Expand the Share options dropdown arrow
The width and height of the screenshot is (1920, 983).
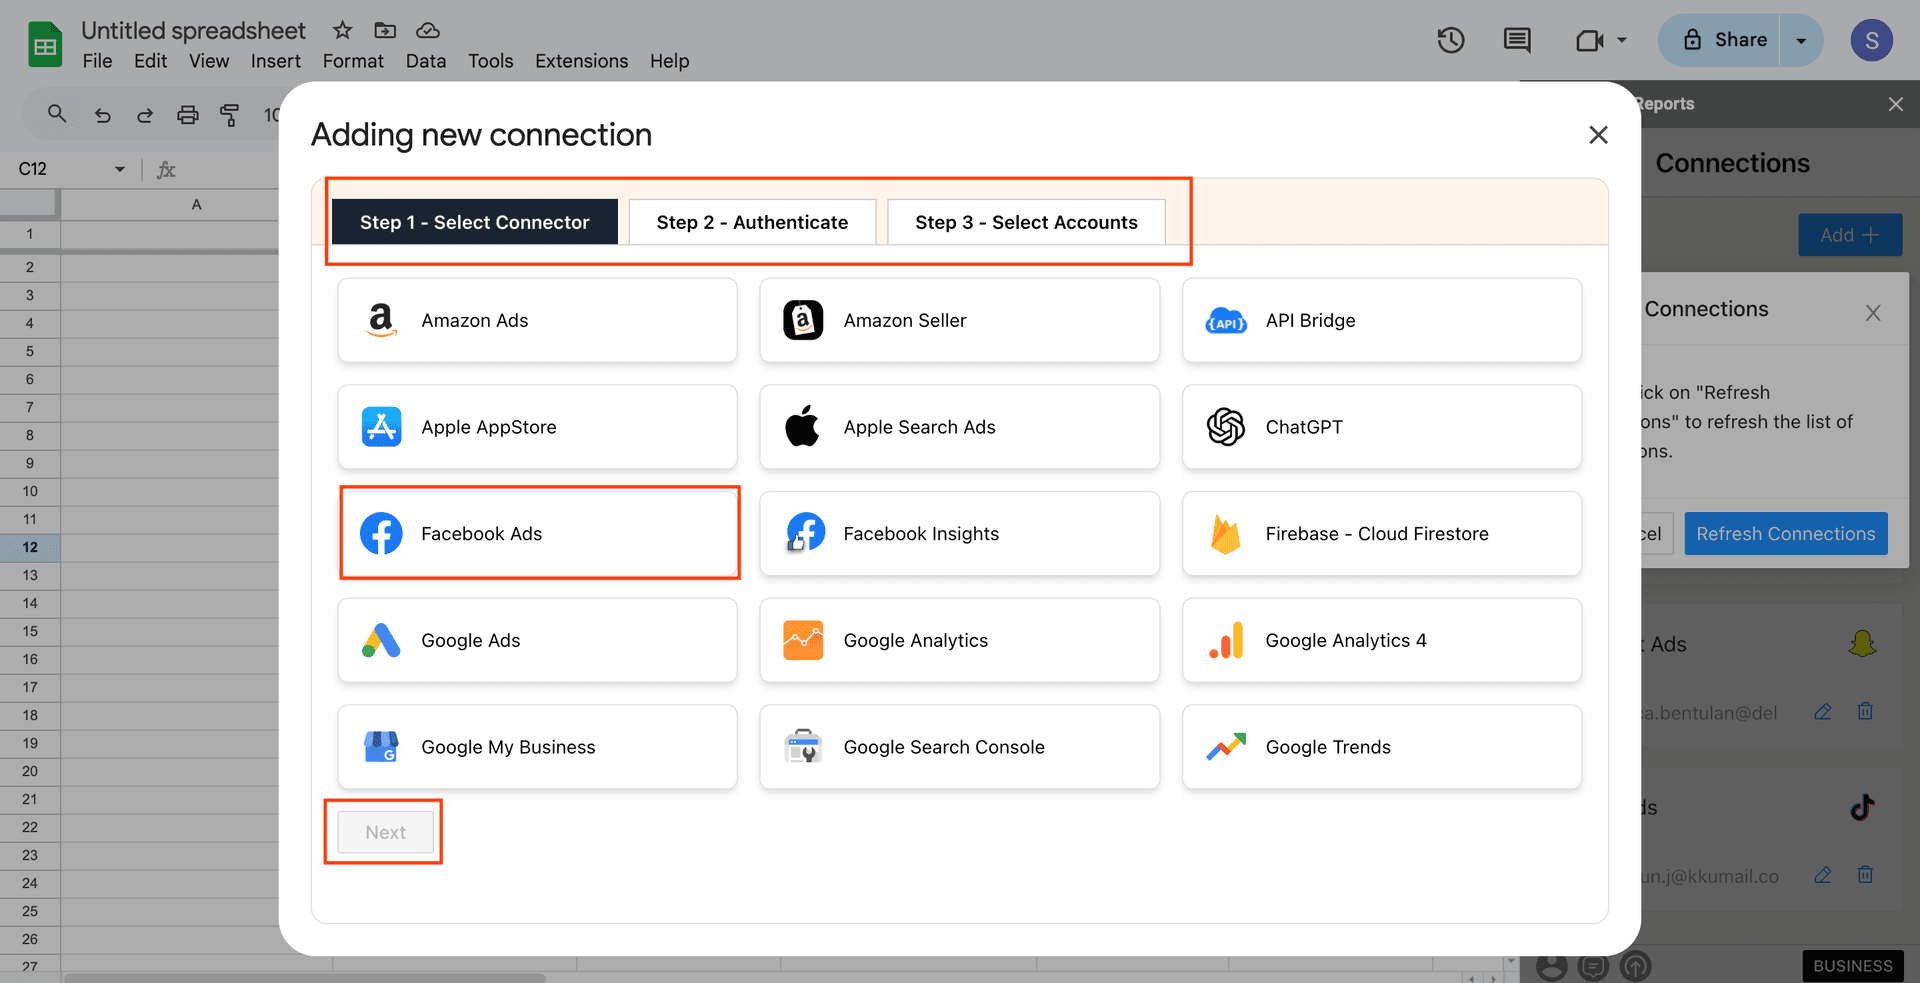pos(1801,40)
